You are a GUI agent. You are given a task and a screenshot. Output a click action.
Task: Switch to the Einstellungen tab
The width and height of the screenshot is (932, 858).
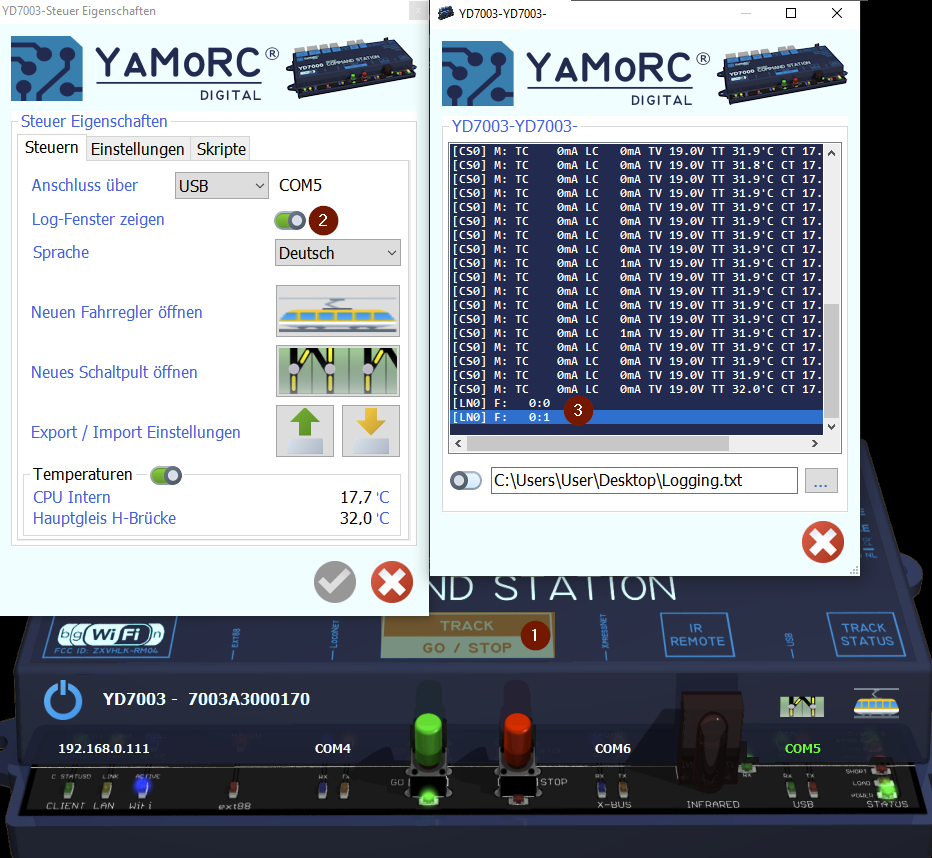pyautogui.click(x=137, y=149)
